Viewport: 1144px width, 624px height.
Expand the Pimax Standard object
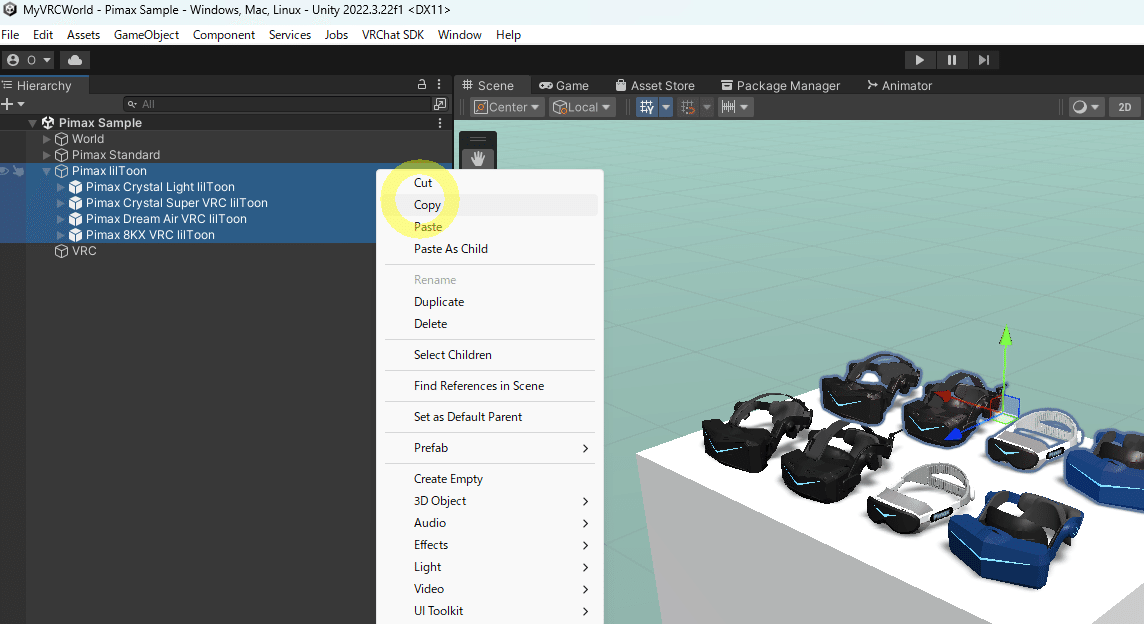(47, 155)
